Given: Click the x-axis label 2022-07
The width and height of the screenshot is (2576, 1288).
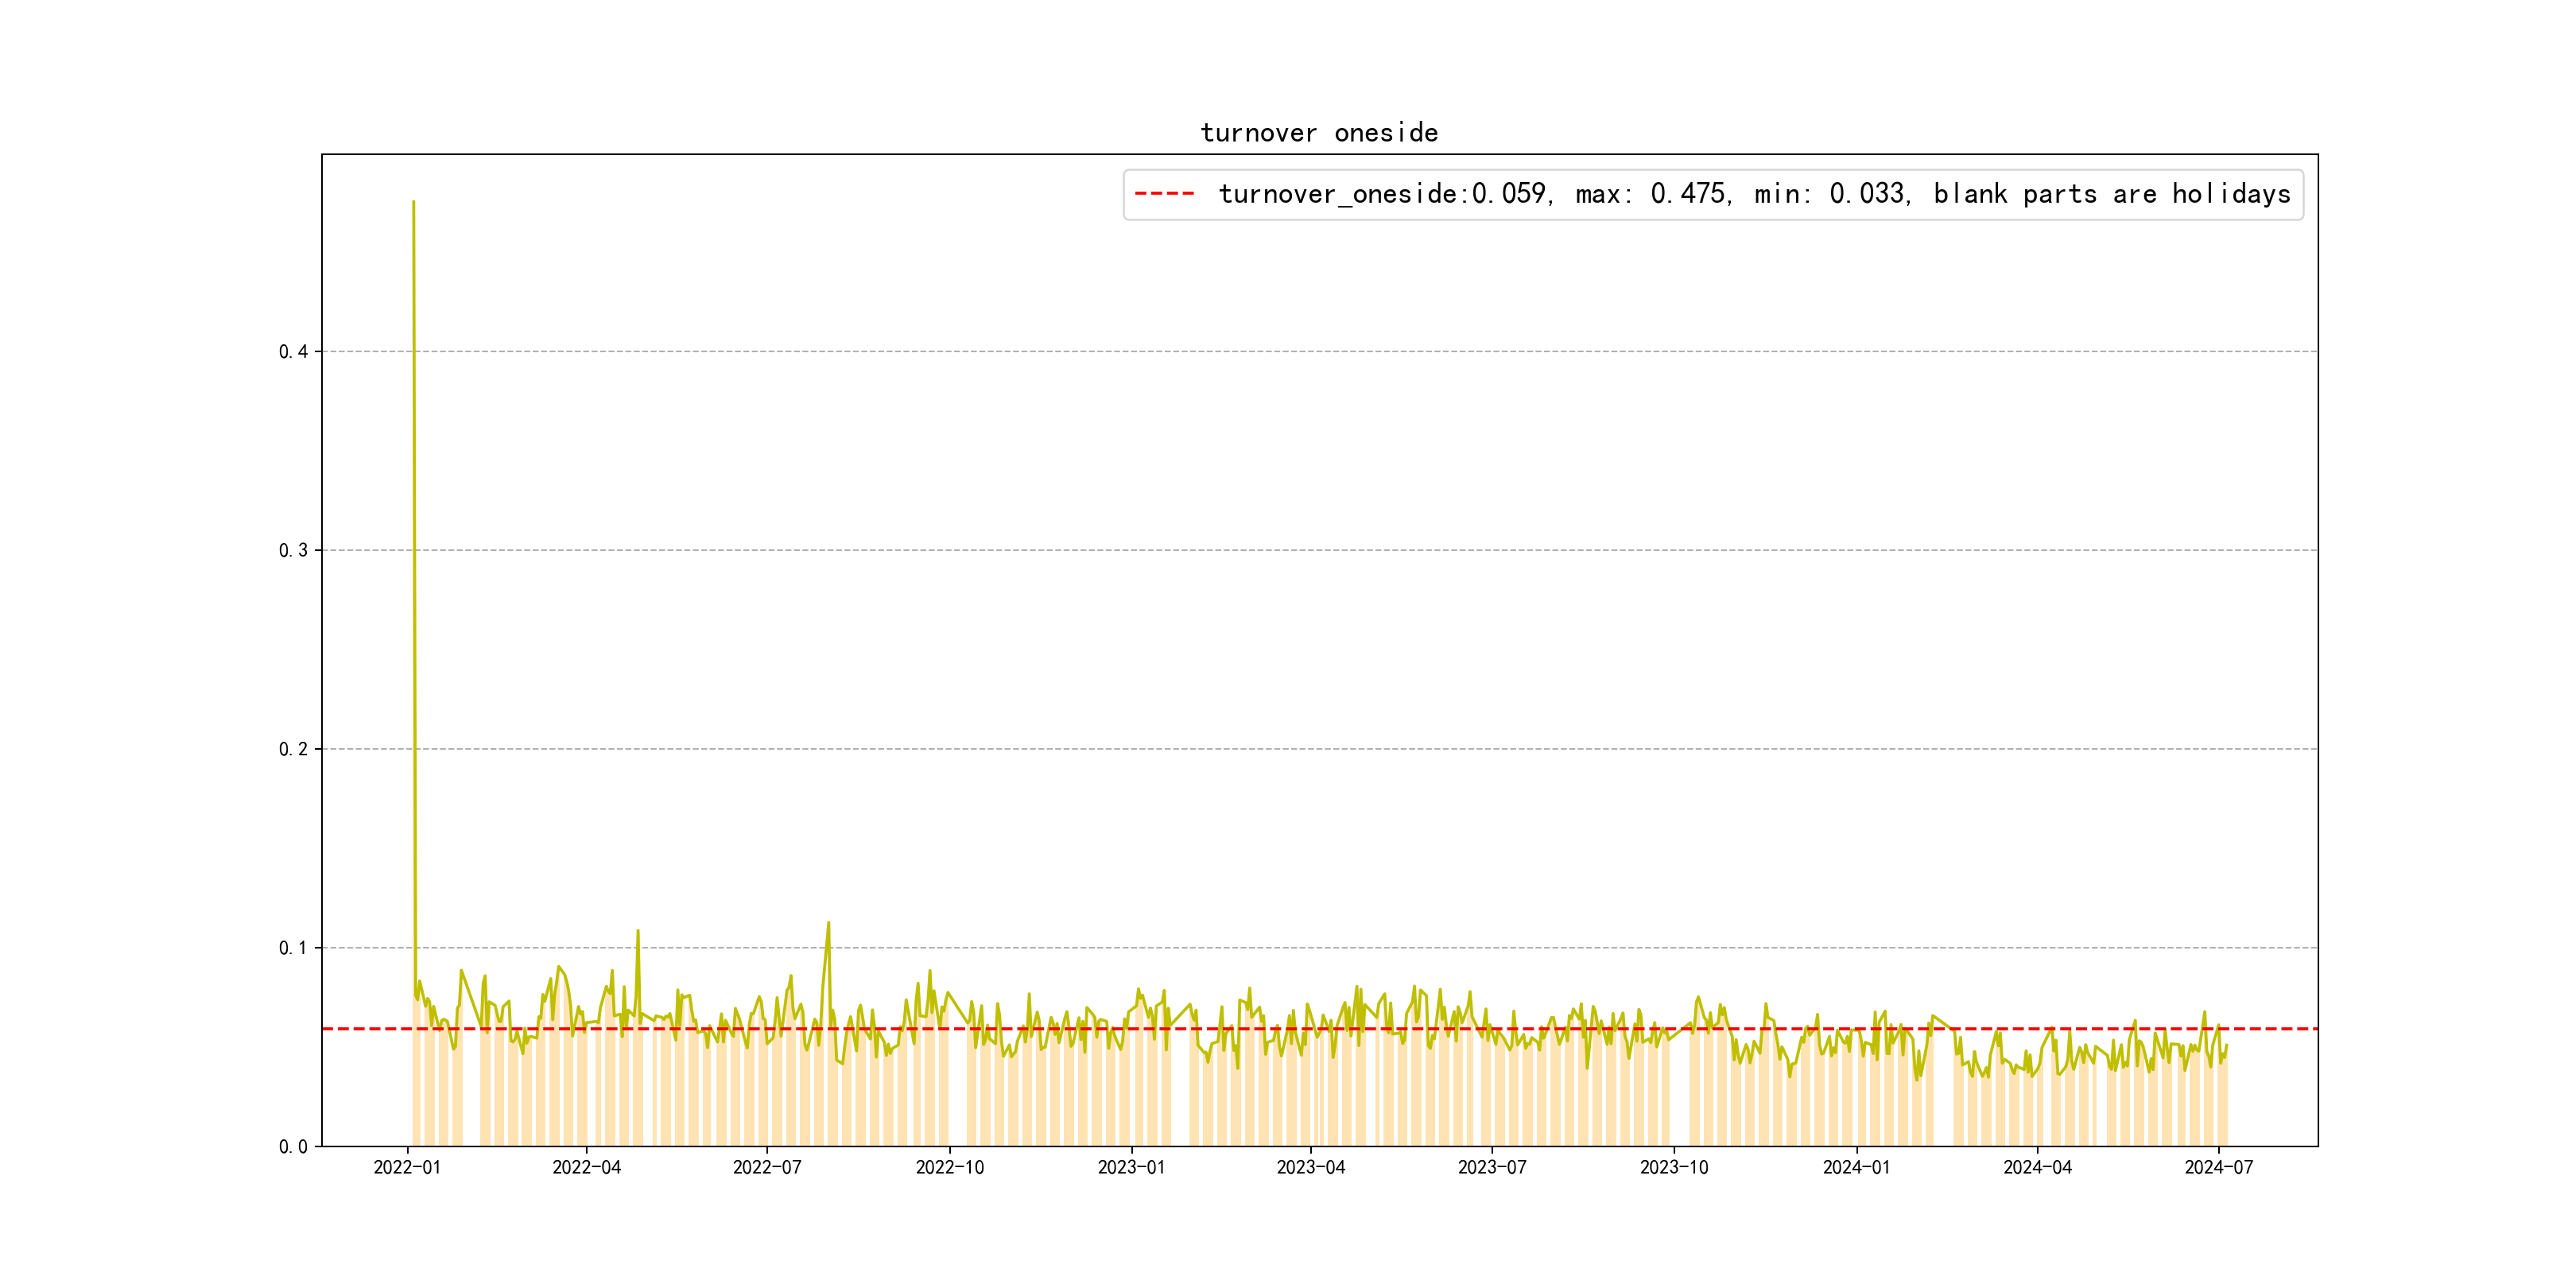Looking at the screenshot, I should point(767,1167).
